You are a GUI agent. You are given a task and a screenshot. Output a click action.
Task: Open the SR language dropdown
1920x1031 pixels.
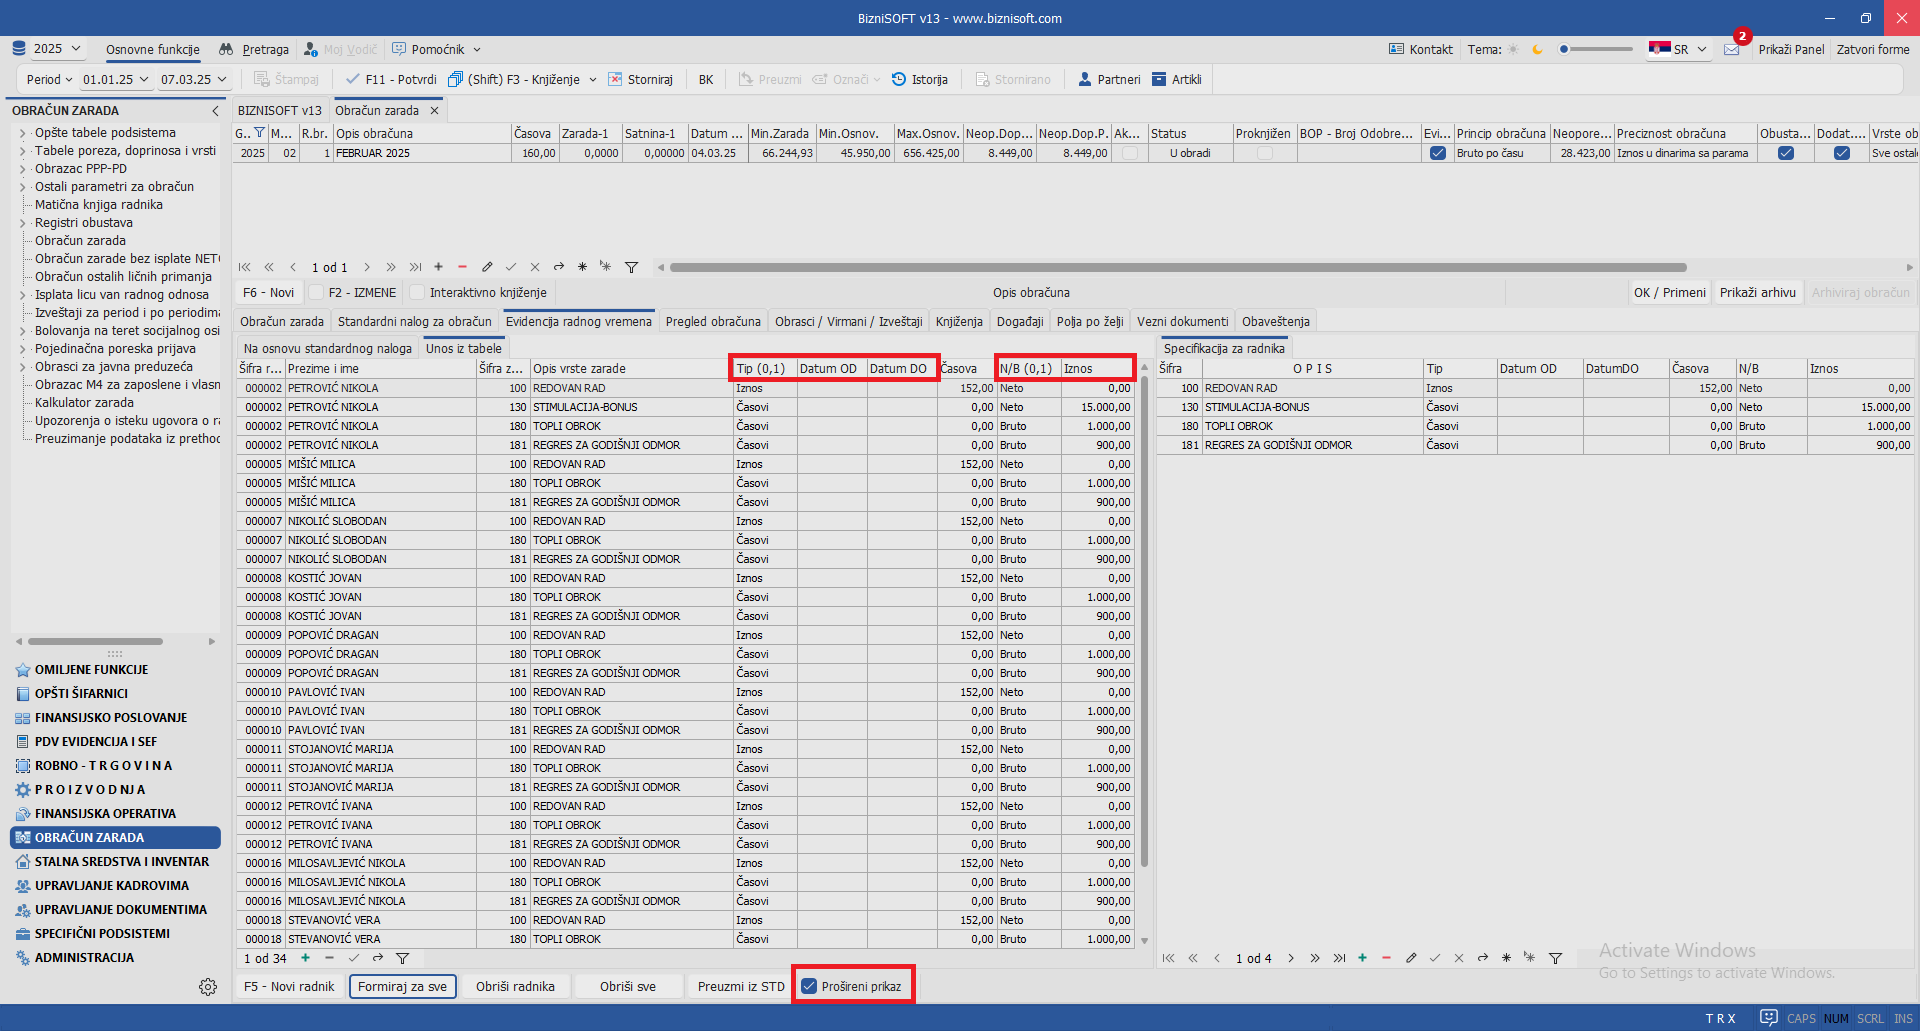[1680, 49]
